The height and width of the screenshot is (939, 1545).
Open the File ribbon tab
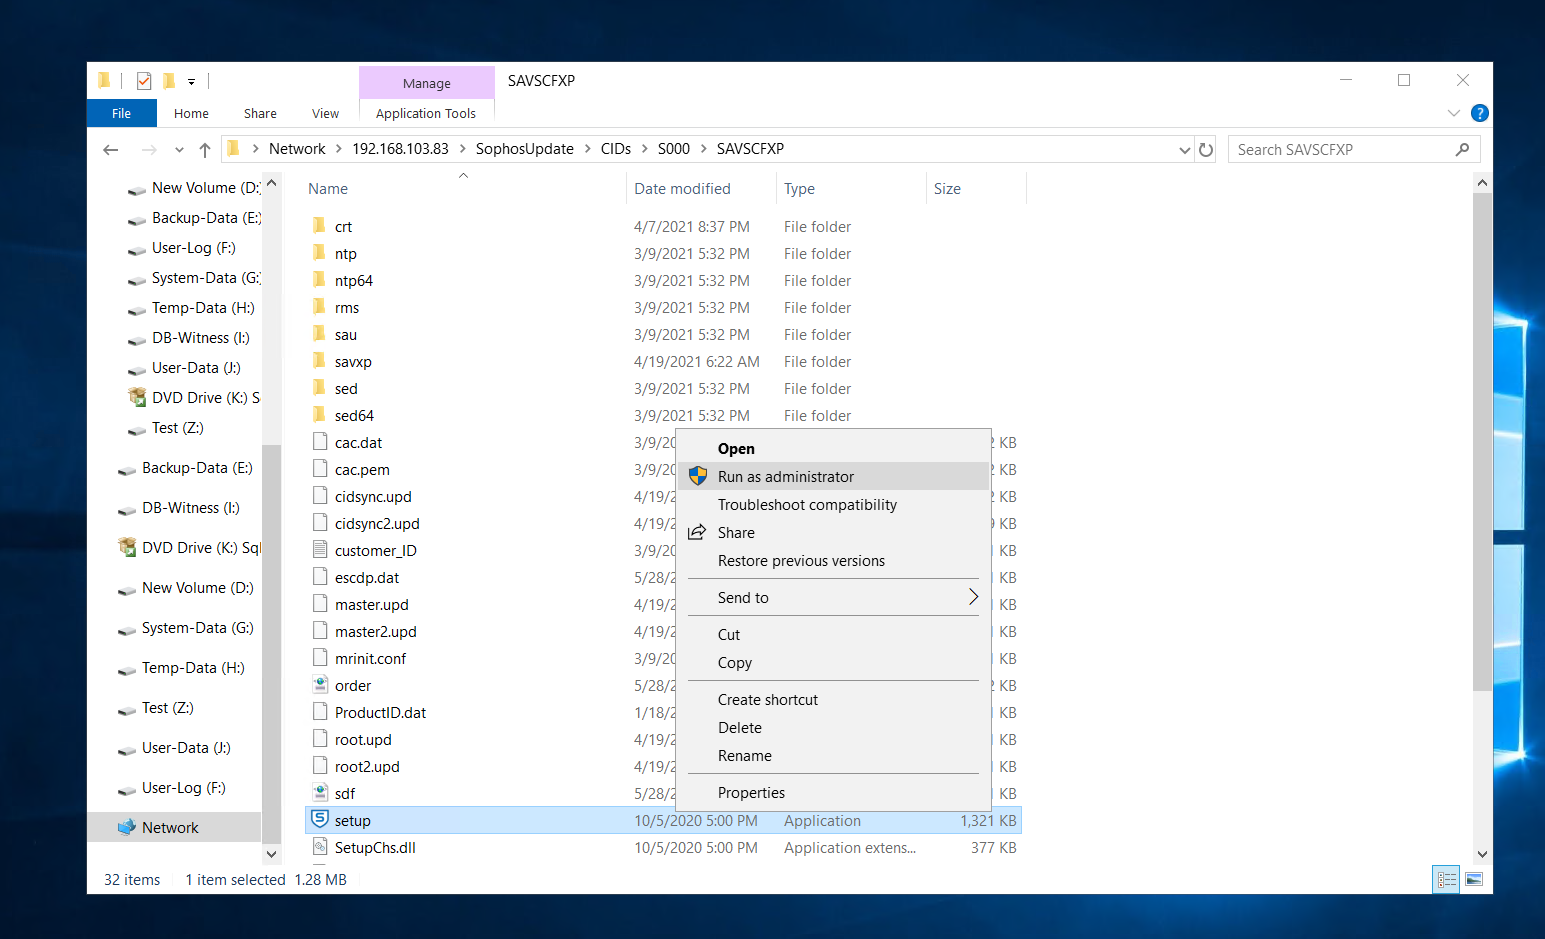coord(121,113)
